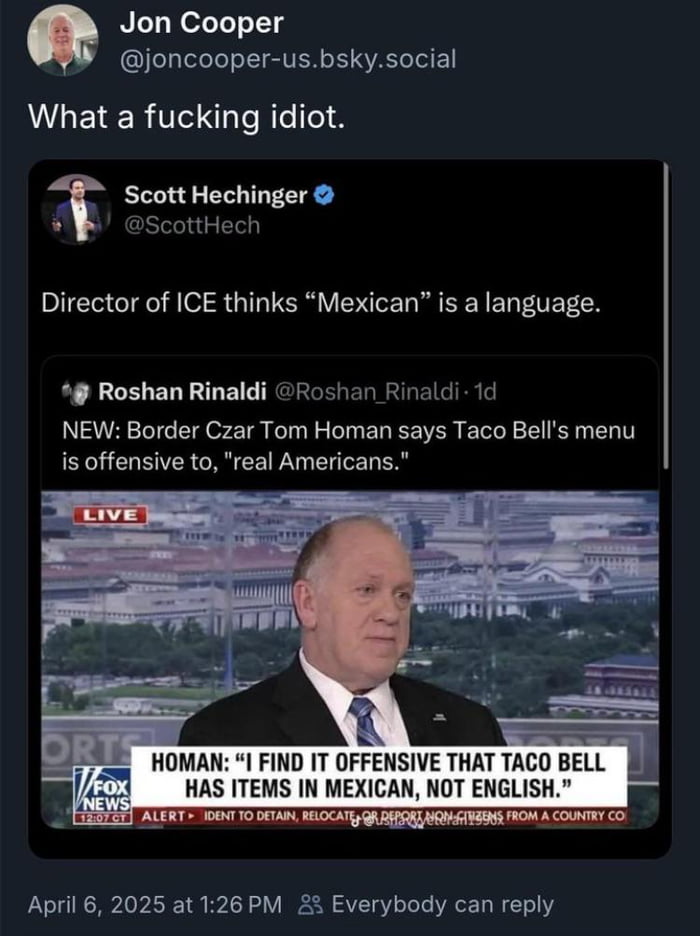Click the people icon beside reply settings
The width and height of the screenshot is (700, 936).
pos(310,905)
